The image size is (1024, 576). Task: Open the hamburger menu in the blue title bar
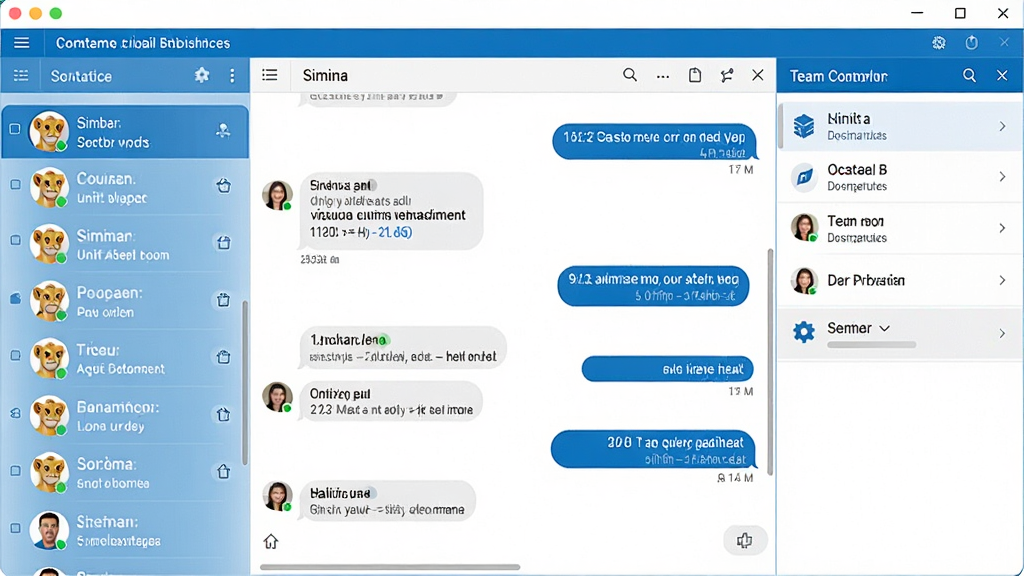point(22,43)
